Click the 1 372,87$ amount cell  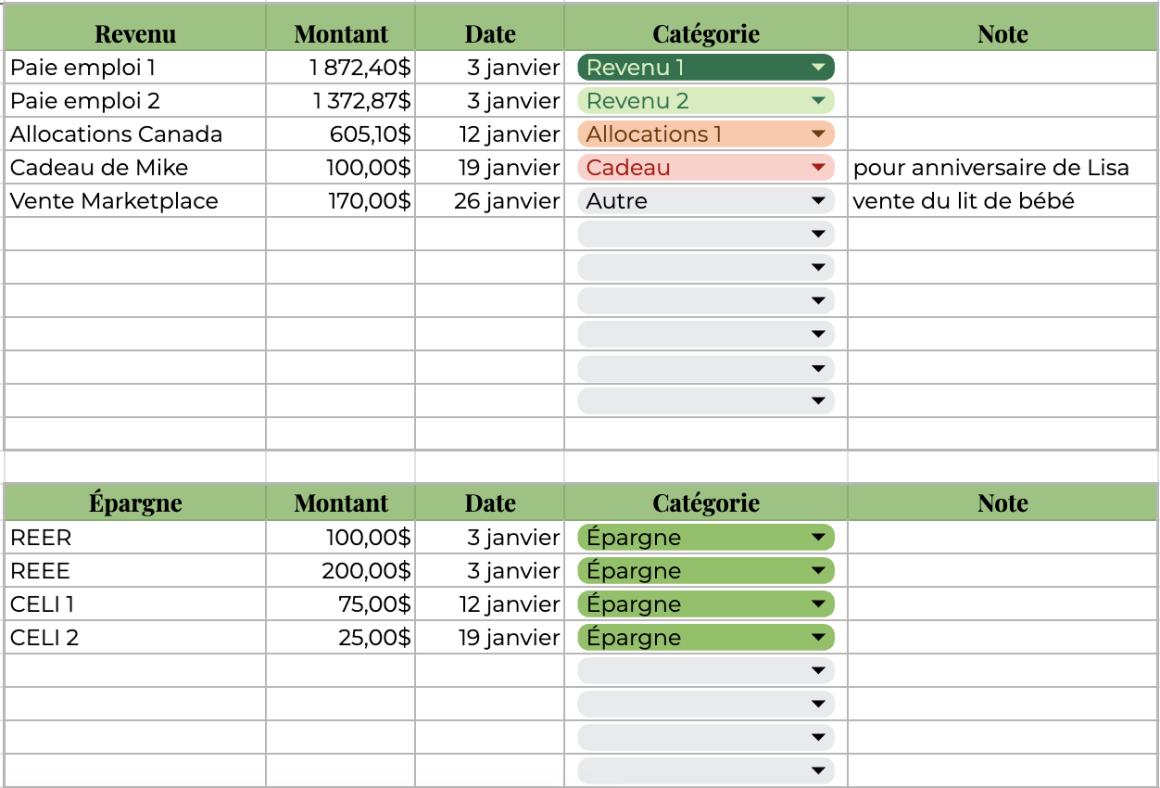click(341, 101)
